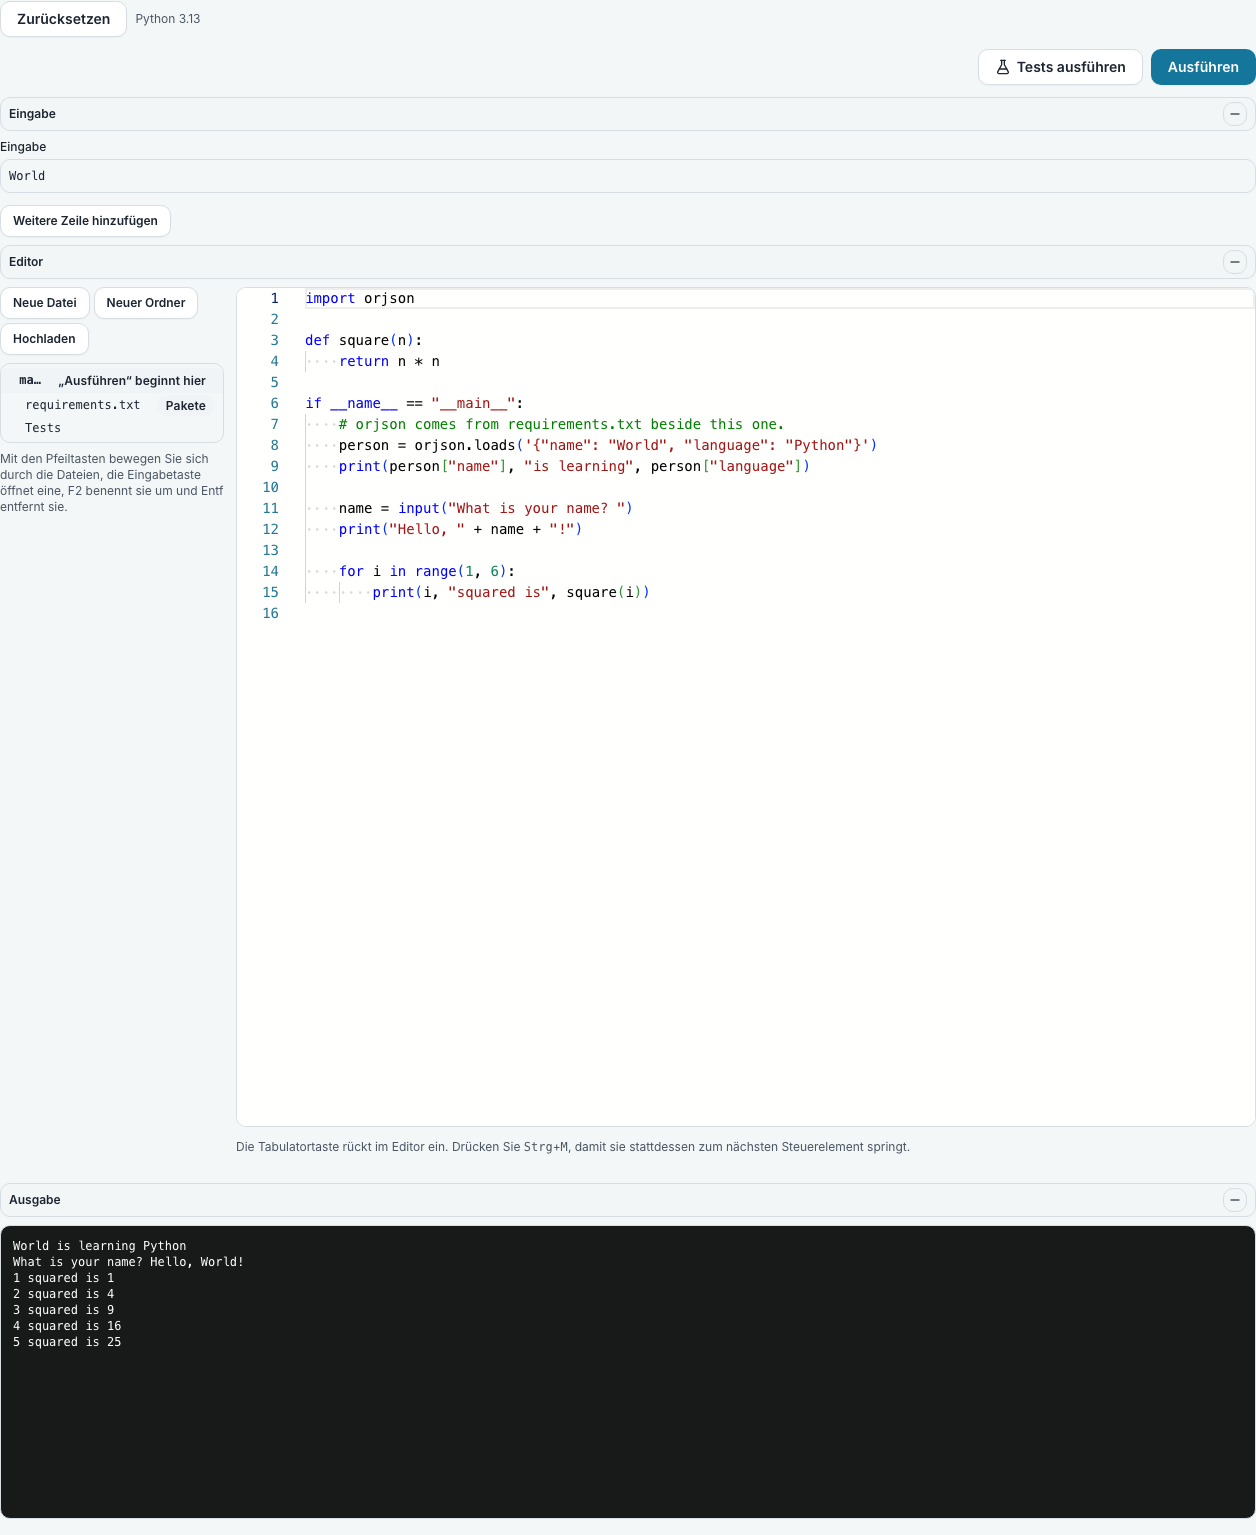Create a folder with Neuer Ordner

(146, 303)
